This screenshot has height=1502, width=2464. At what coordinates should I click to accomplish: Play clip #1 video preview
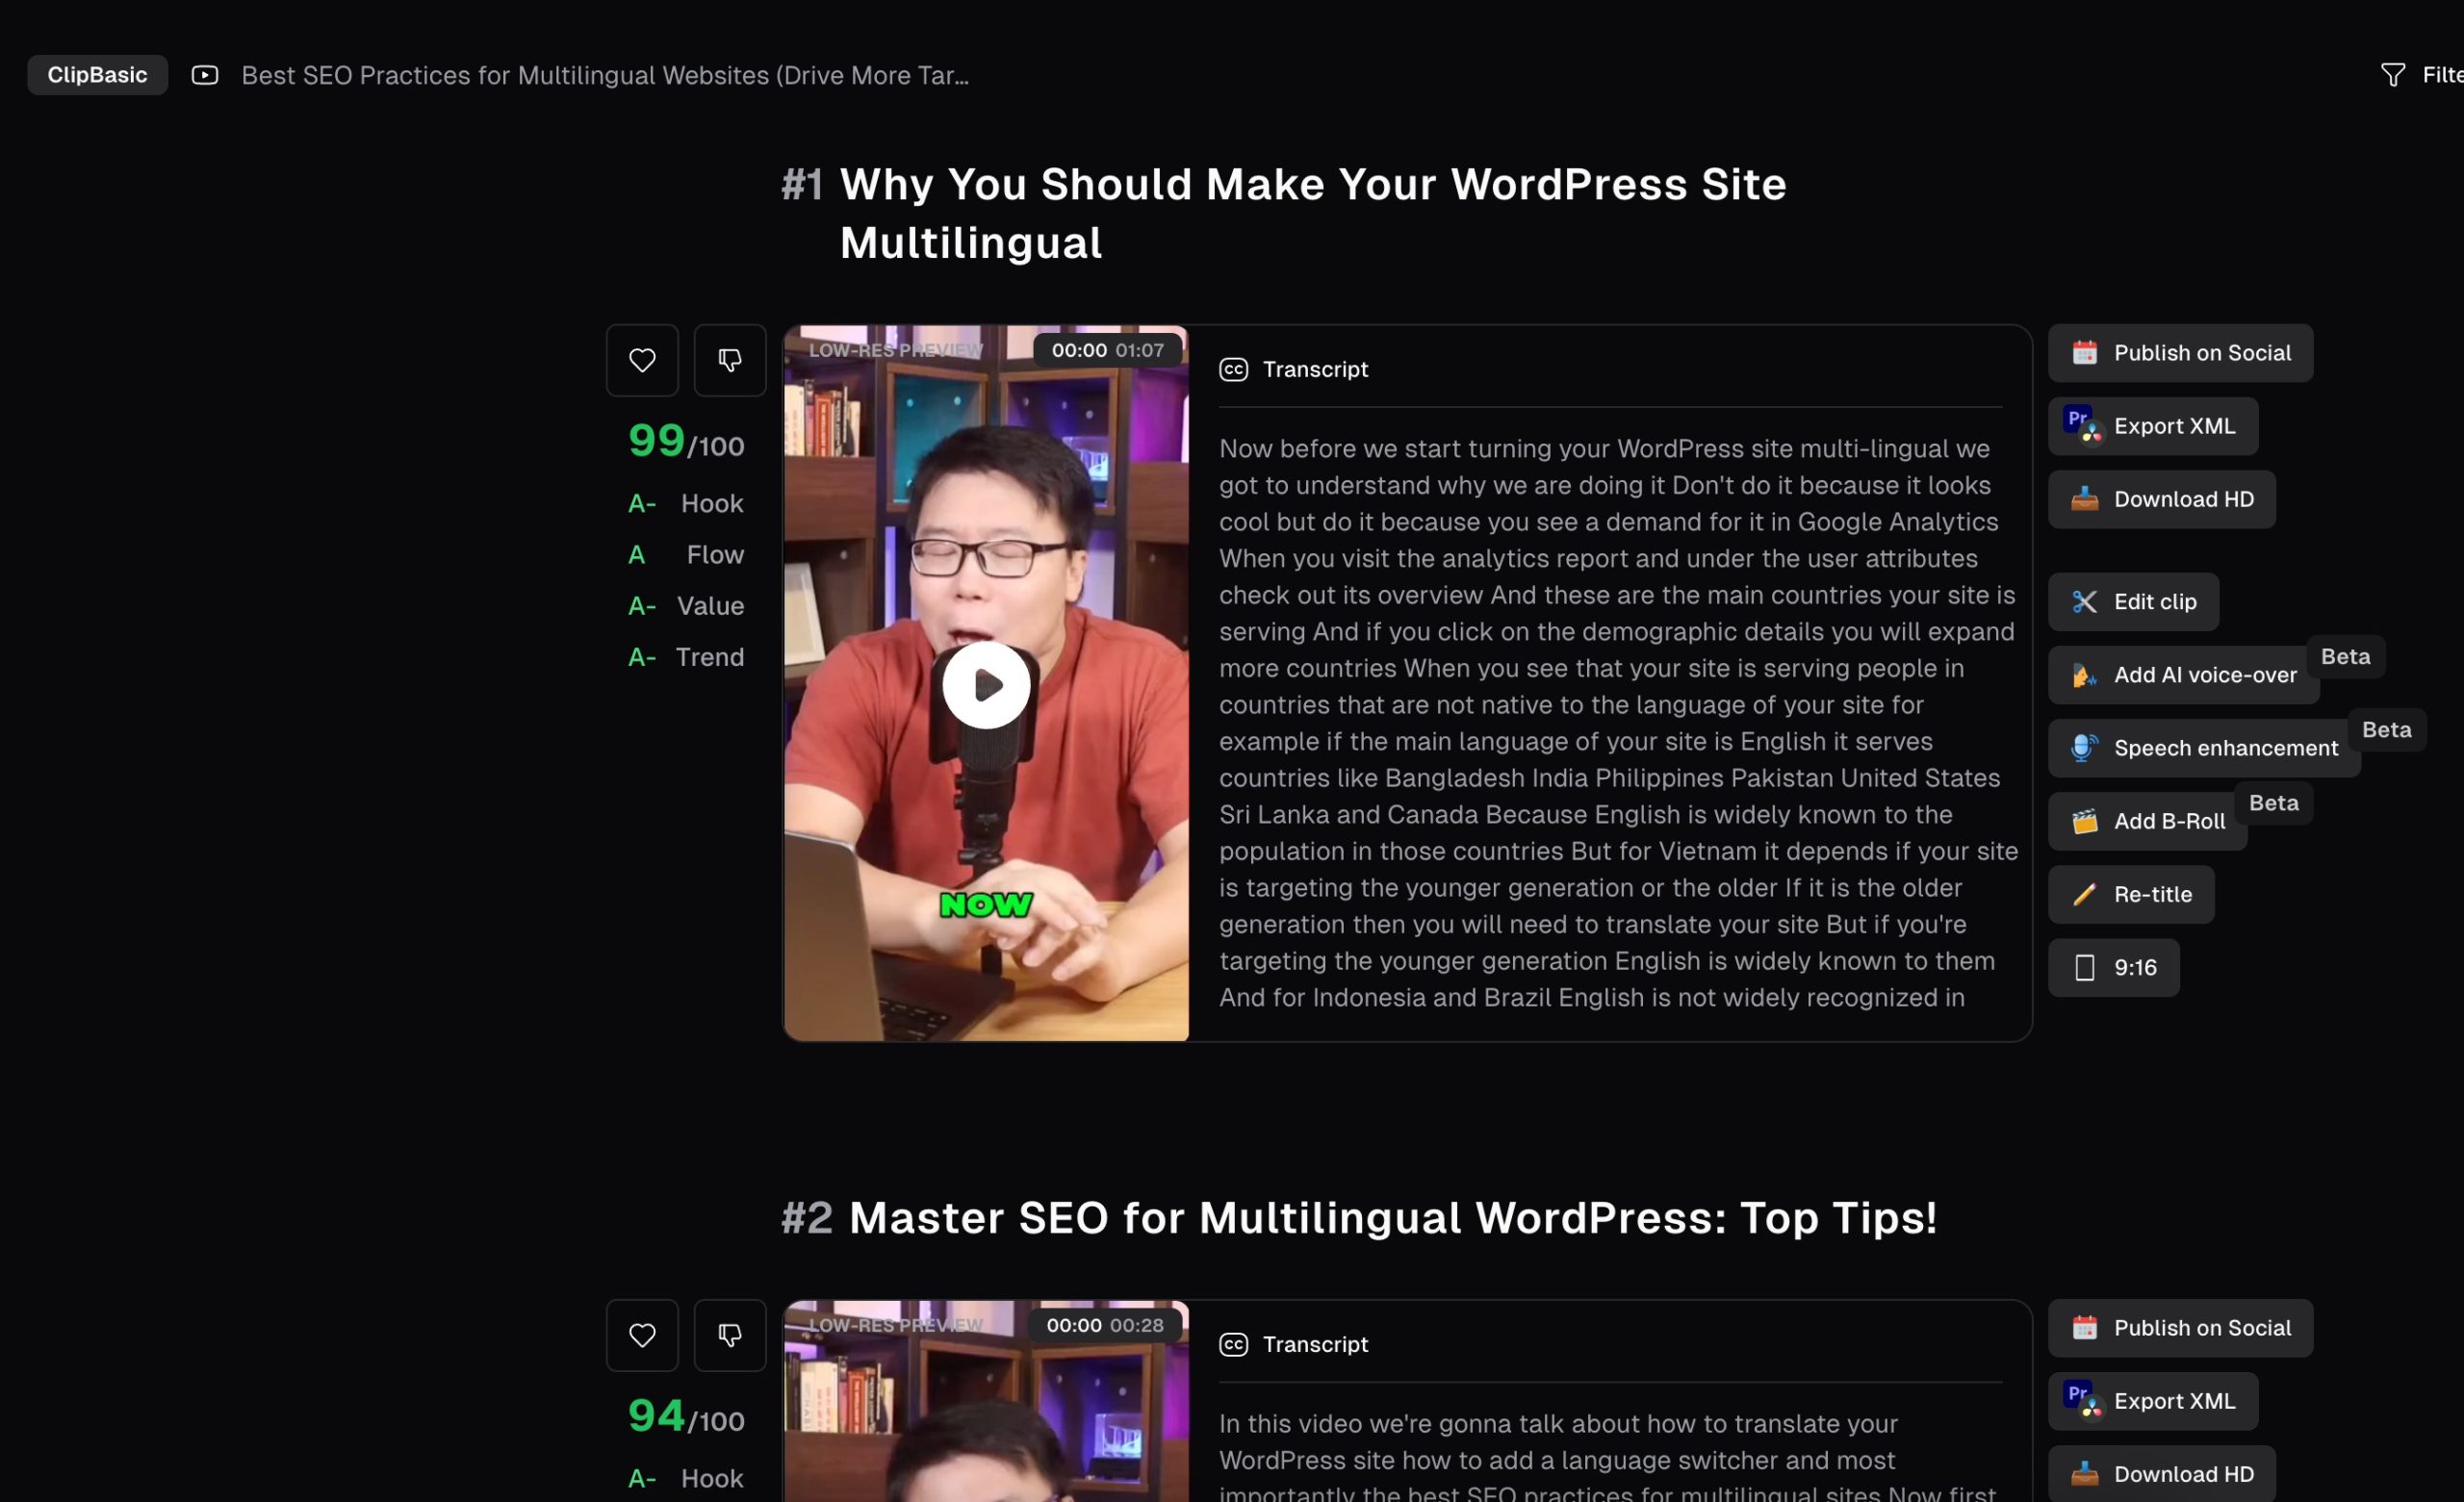[x=986, y=685]
